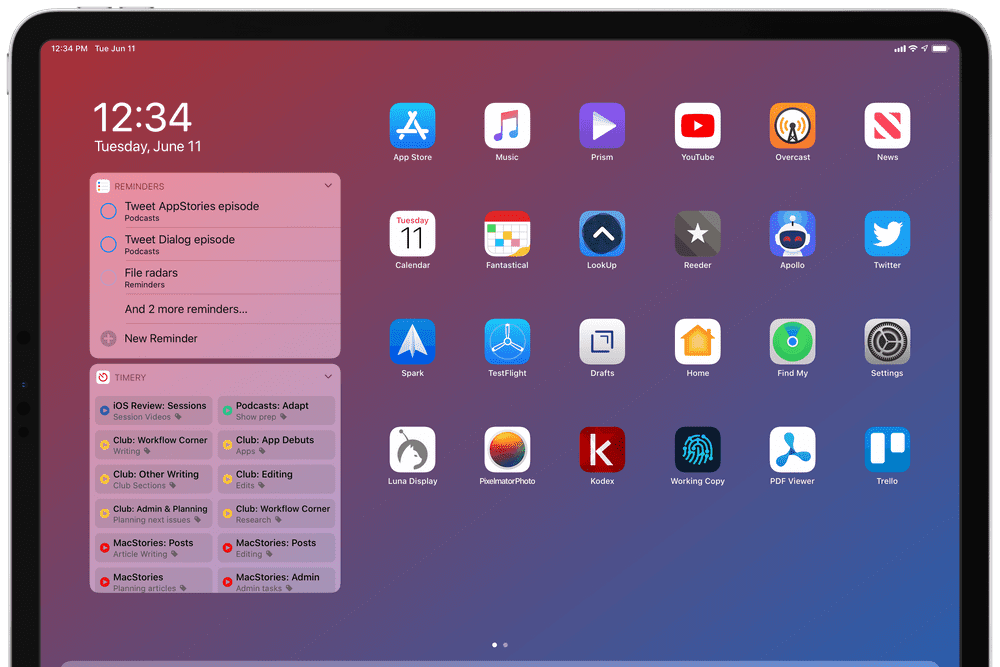Viewport: 1000px width, 667px height.
Task: Launch Fantastical
Action: 507,234
